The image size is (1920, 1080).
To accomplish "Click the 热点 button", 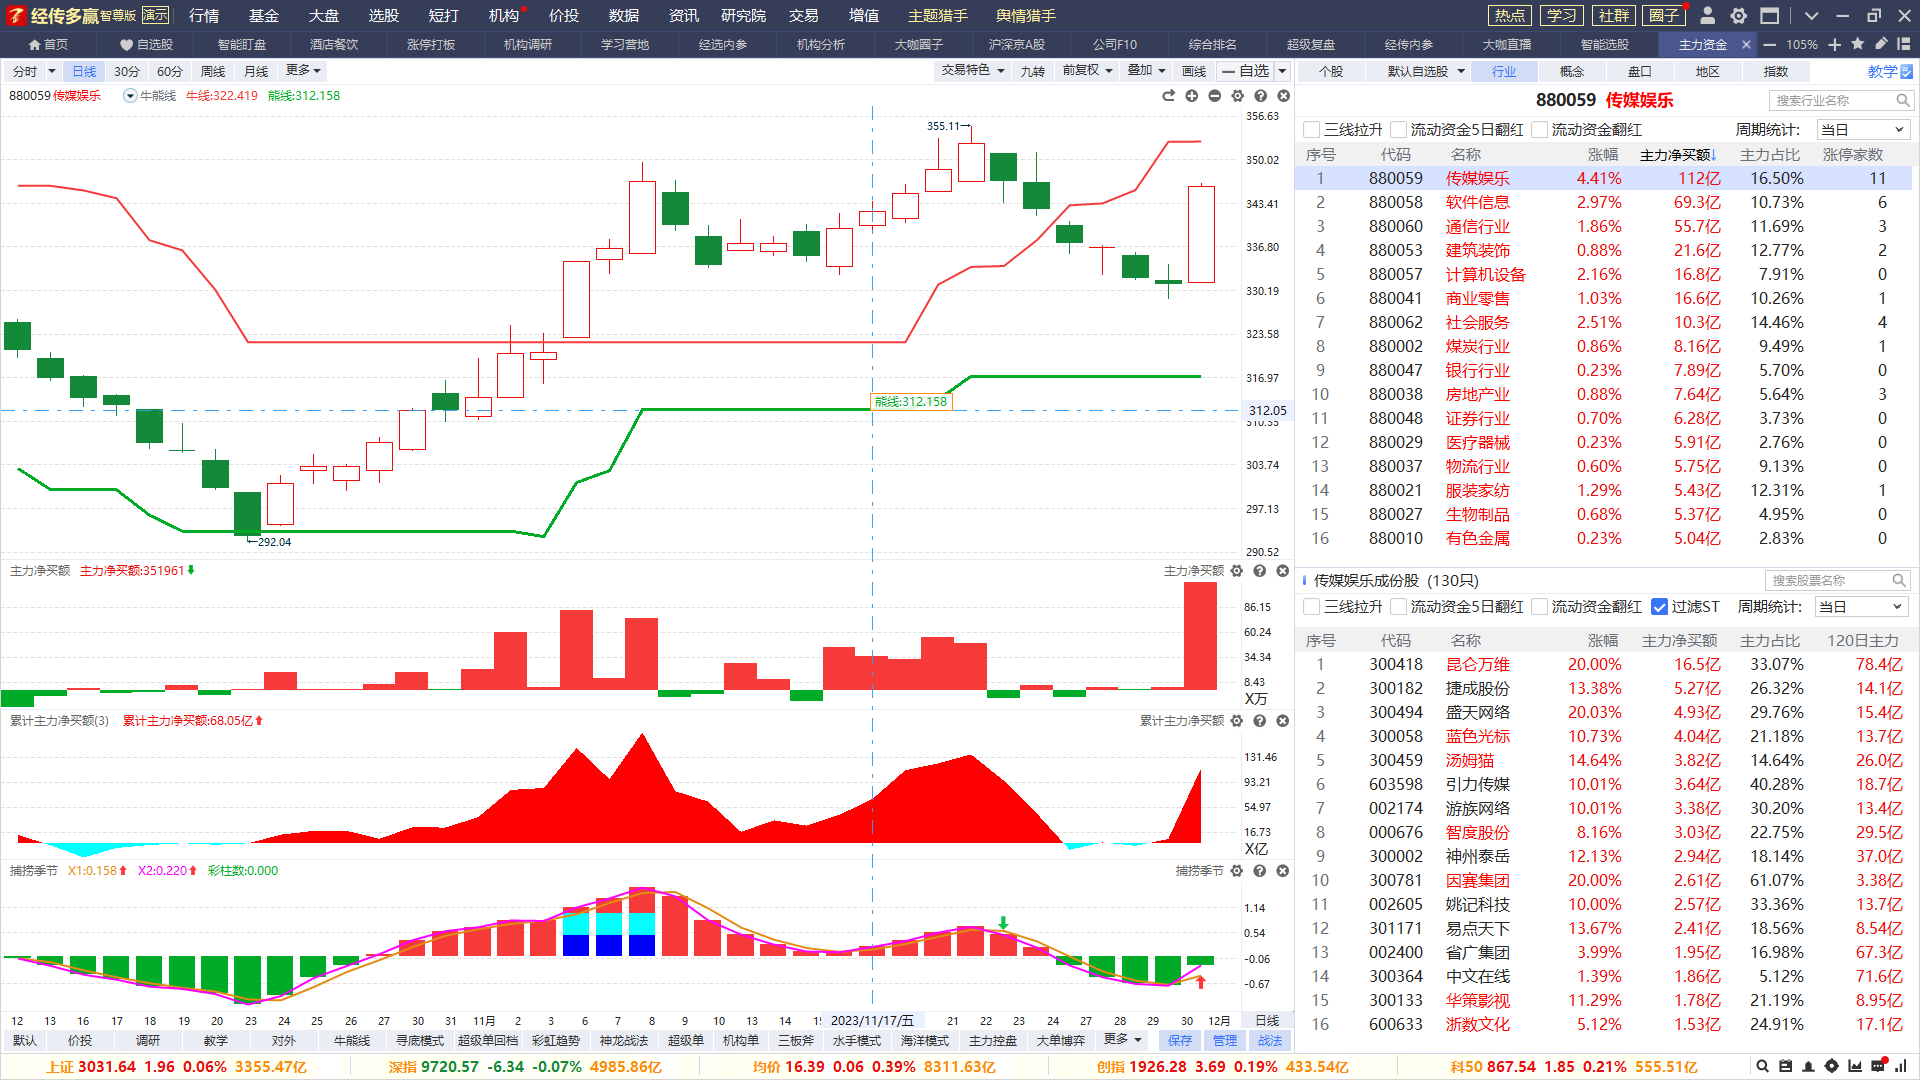I will click(1510, 16).
